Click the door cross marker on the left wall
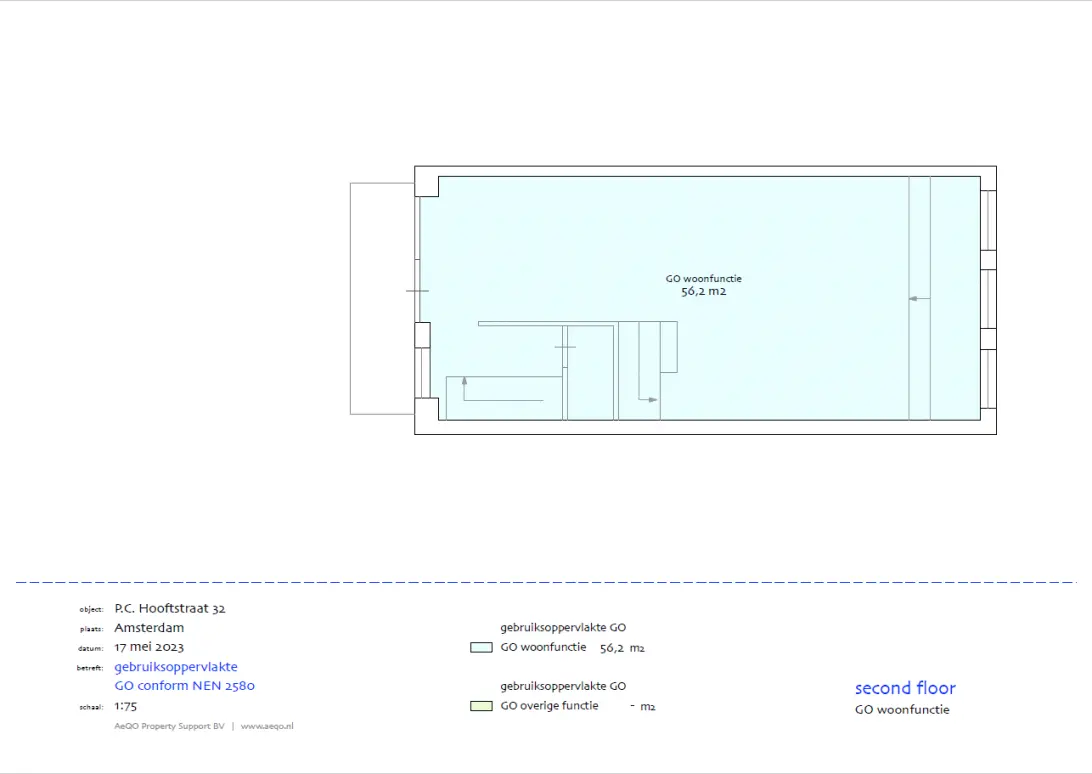This screenshot has height=774, width=1092. (x=417, y=291)
